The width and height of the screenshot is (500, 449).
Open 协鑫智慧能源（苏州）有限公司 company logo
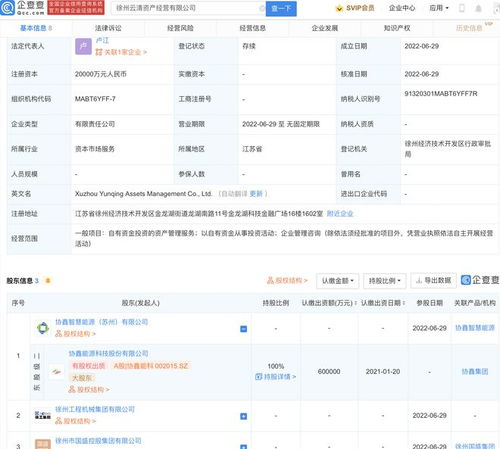(x=43, y=328)
